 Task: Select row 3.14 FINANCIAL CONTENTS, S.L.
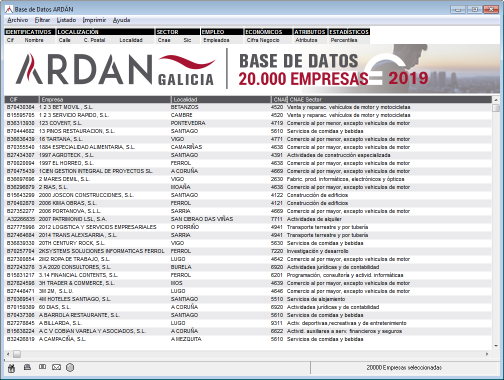[248, 275]
